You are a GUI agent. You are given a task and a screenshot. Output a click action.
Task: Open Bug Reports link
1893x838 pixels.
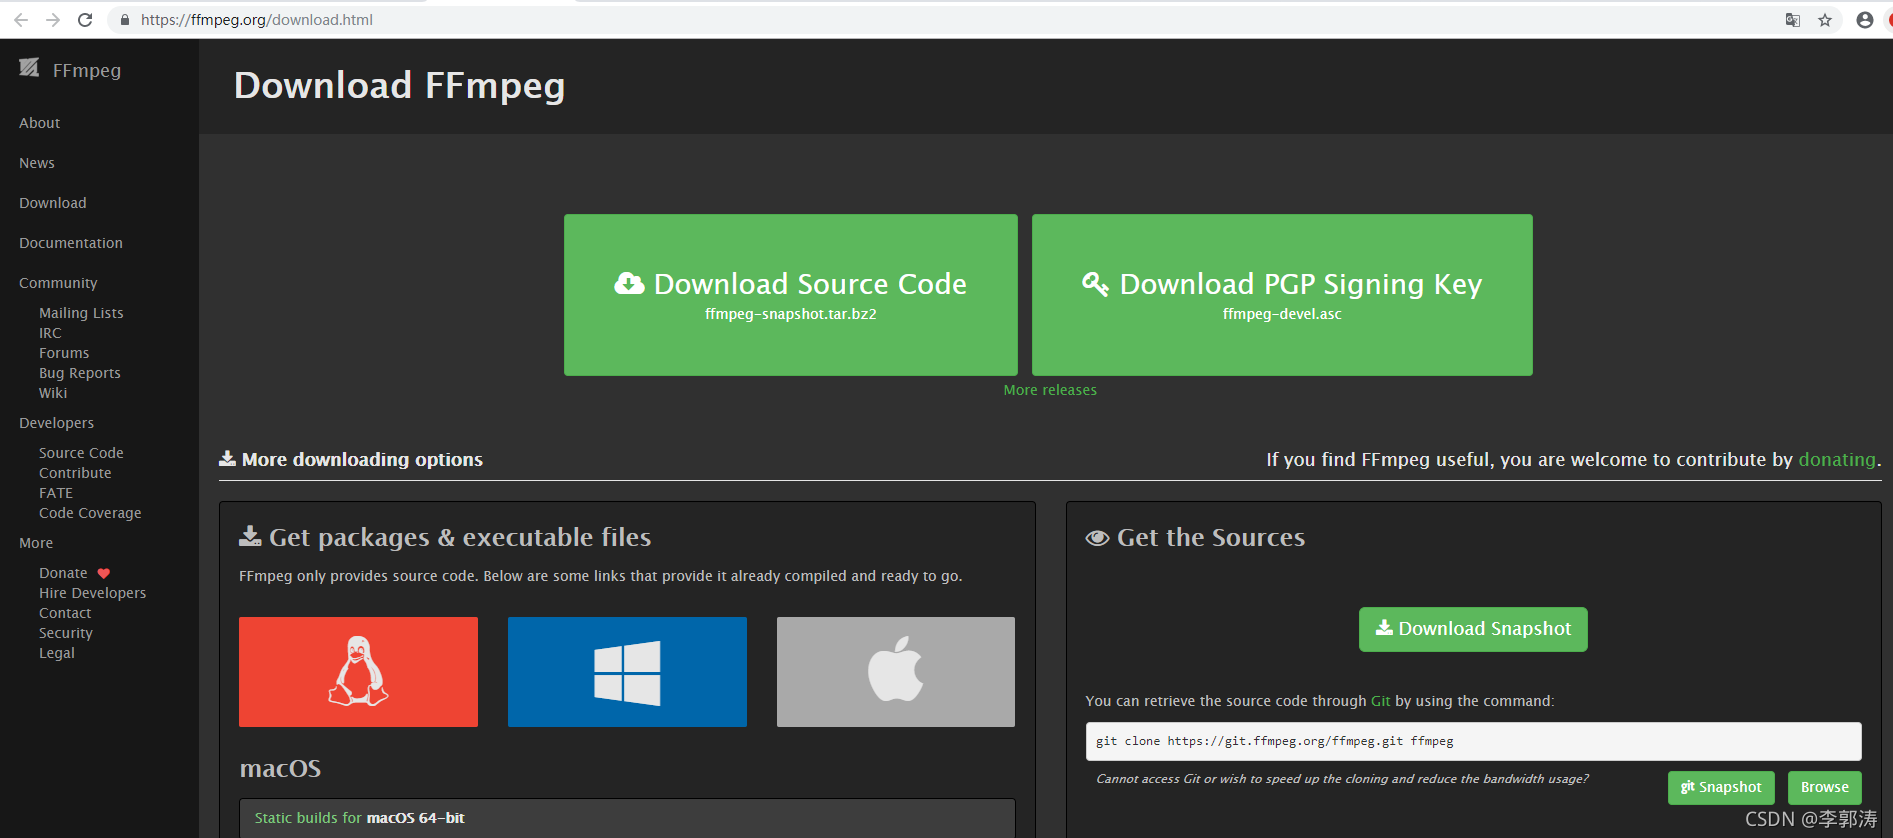coord(80,373)
